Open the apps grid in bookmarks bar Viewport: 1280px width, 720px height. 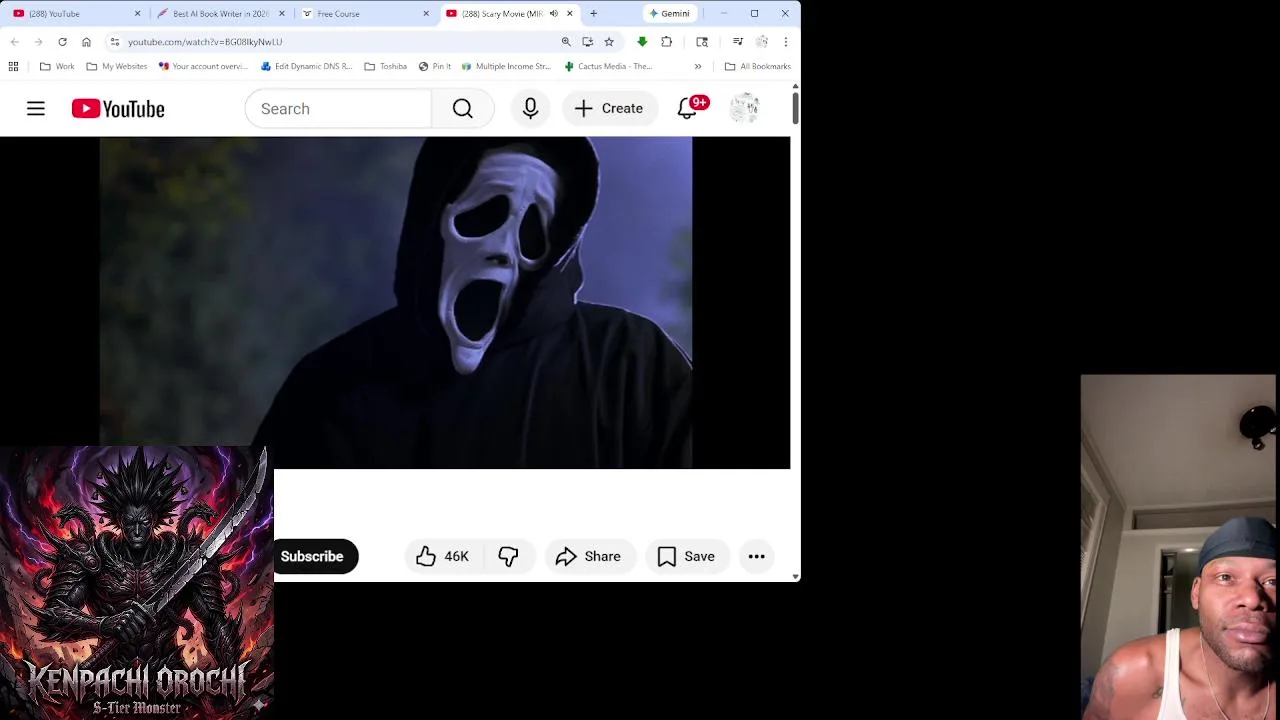point(13,66)
